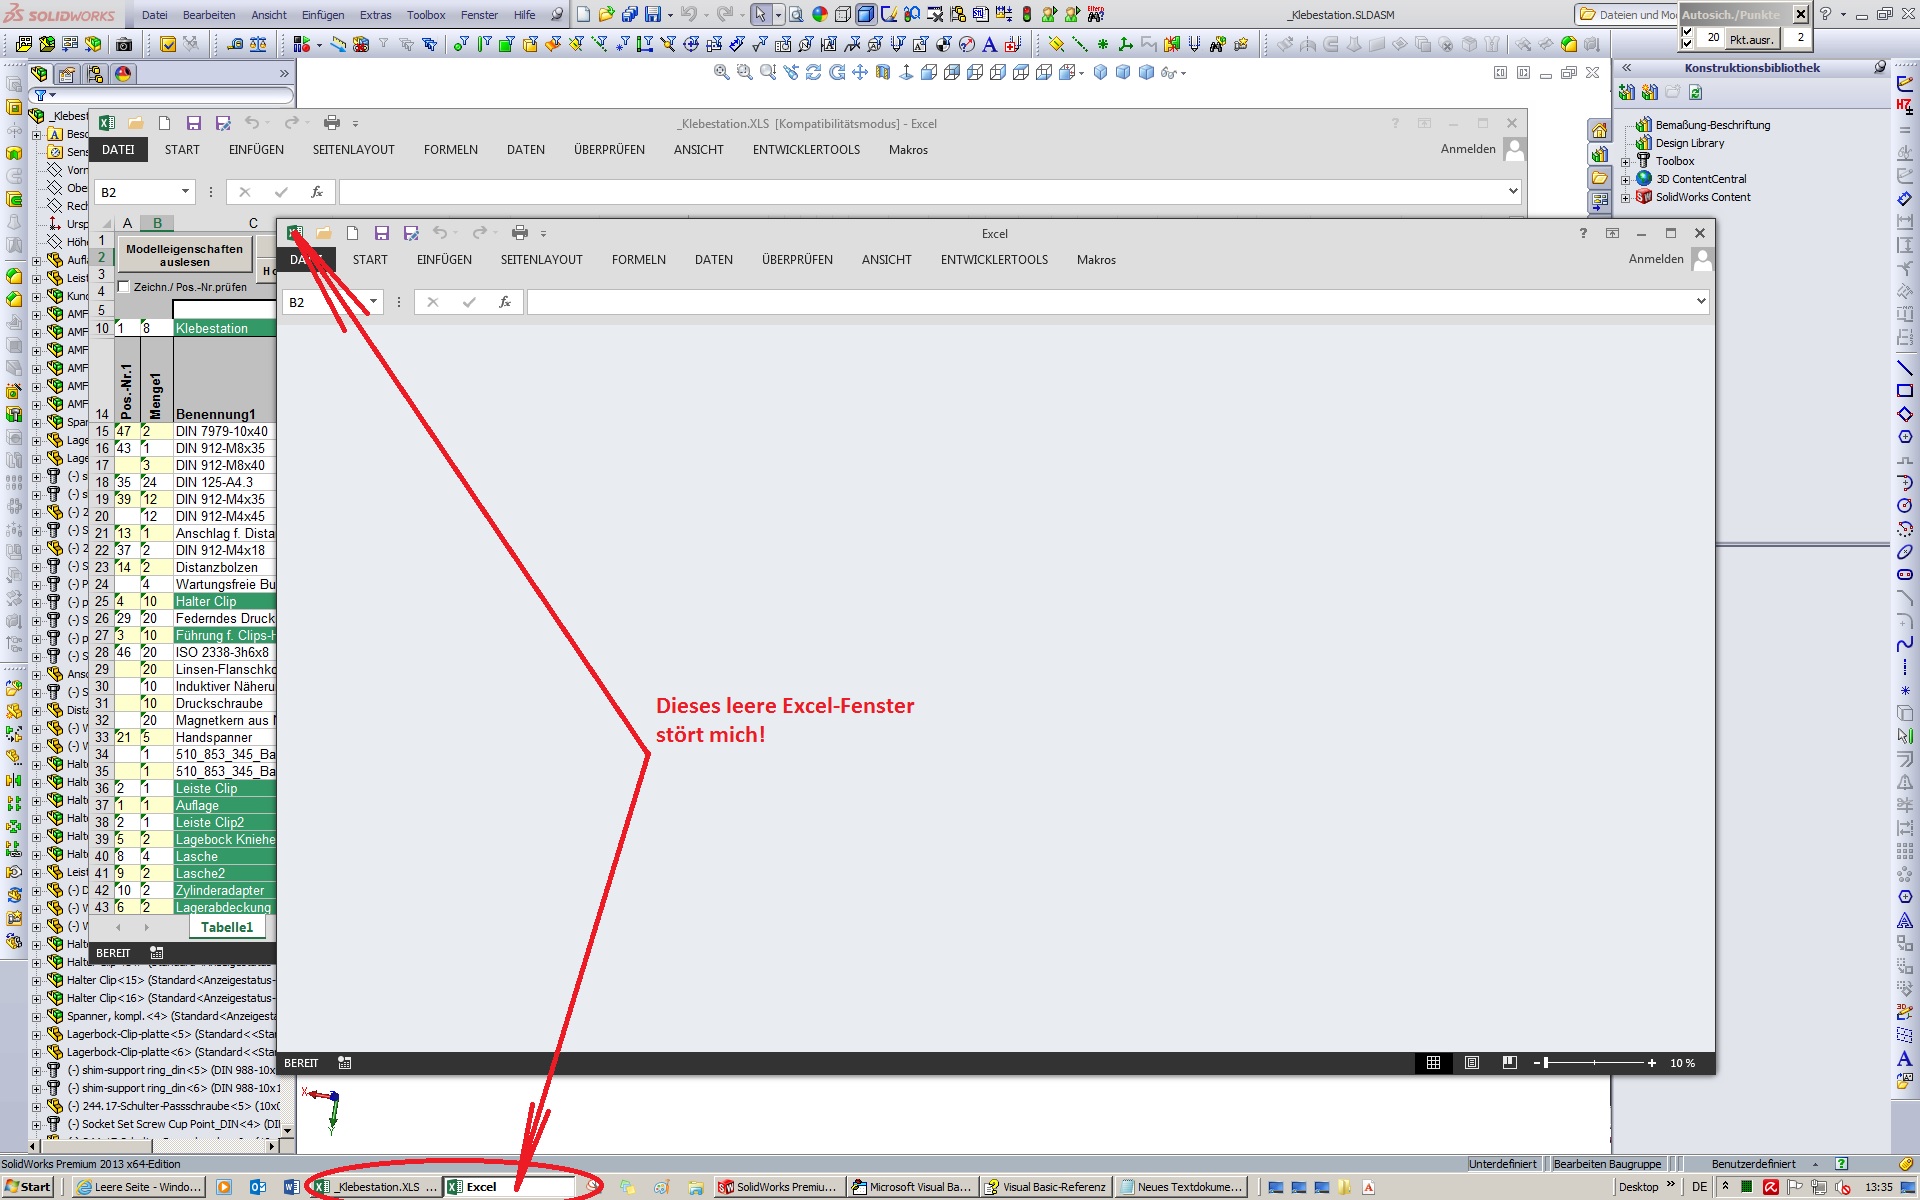Open the Extras menu in SolidWorks
Screen dimensions: 1920x1200
click(x=375, y=15)
